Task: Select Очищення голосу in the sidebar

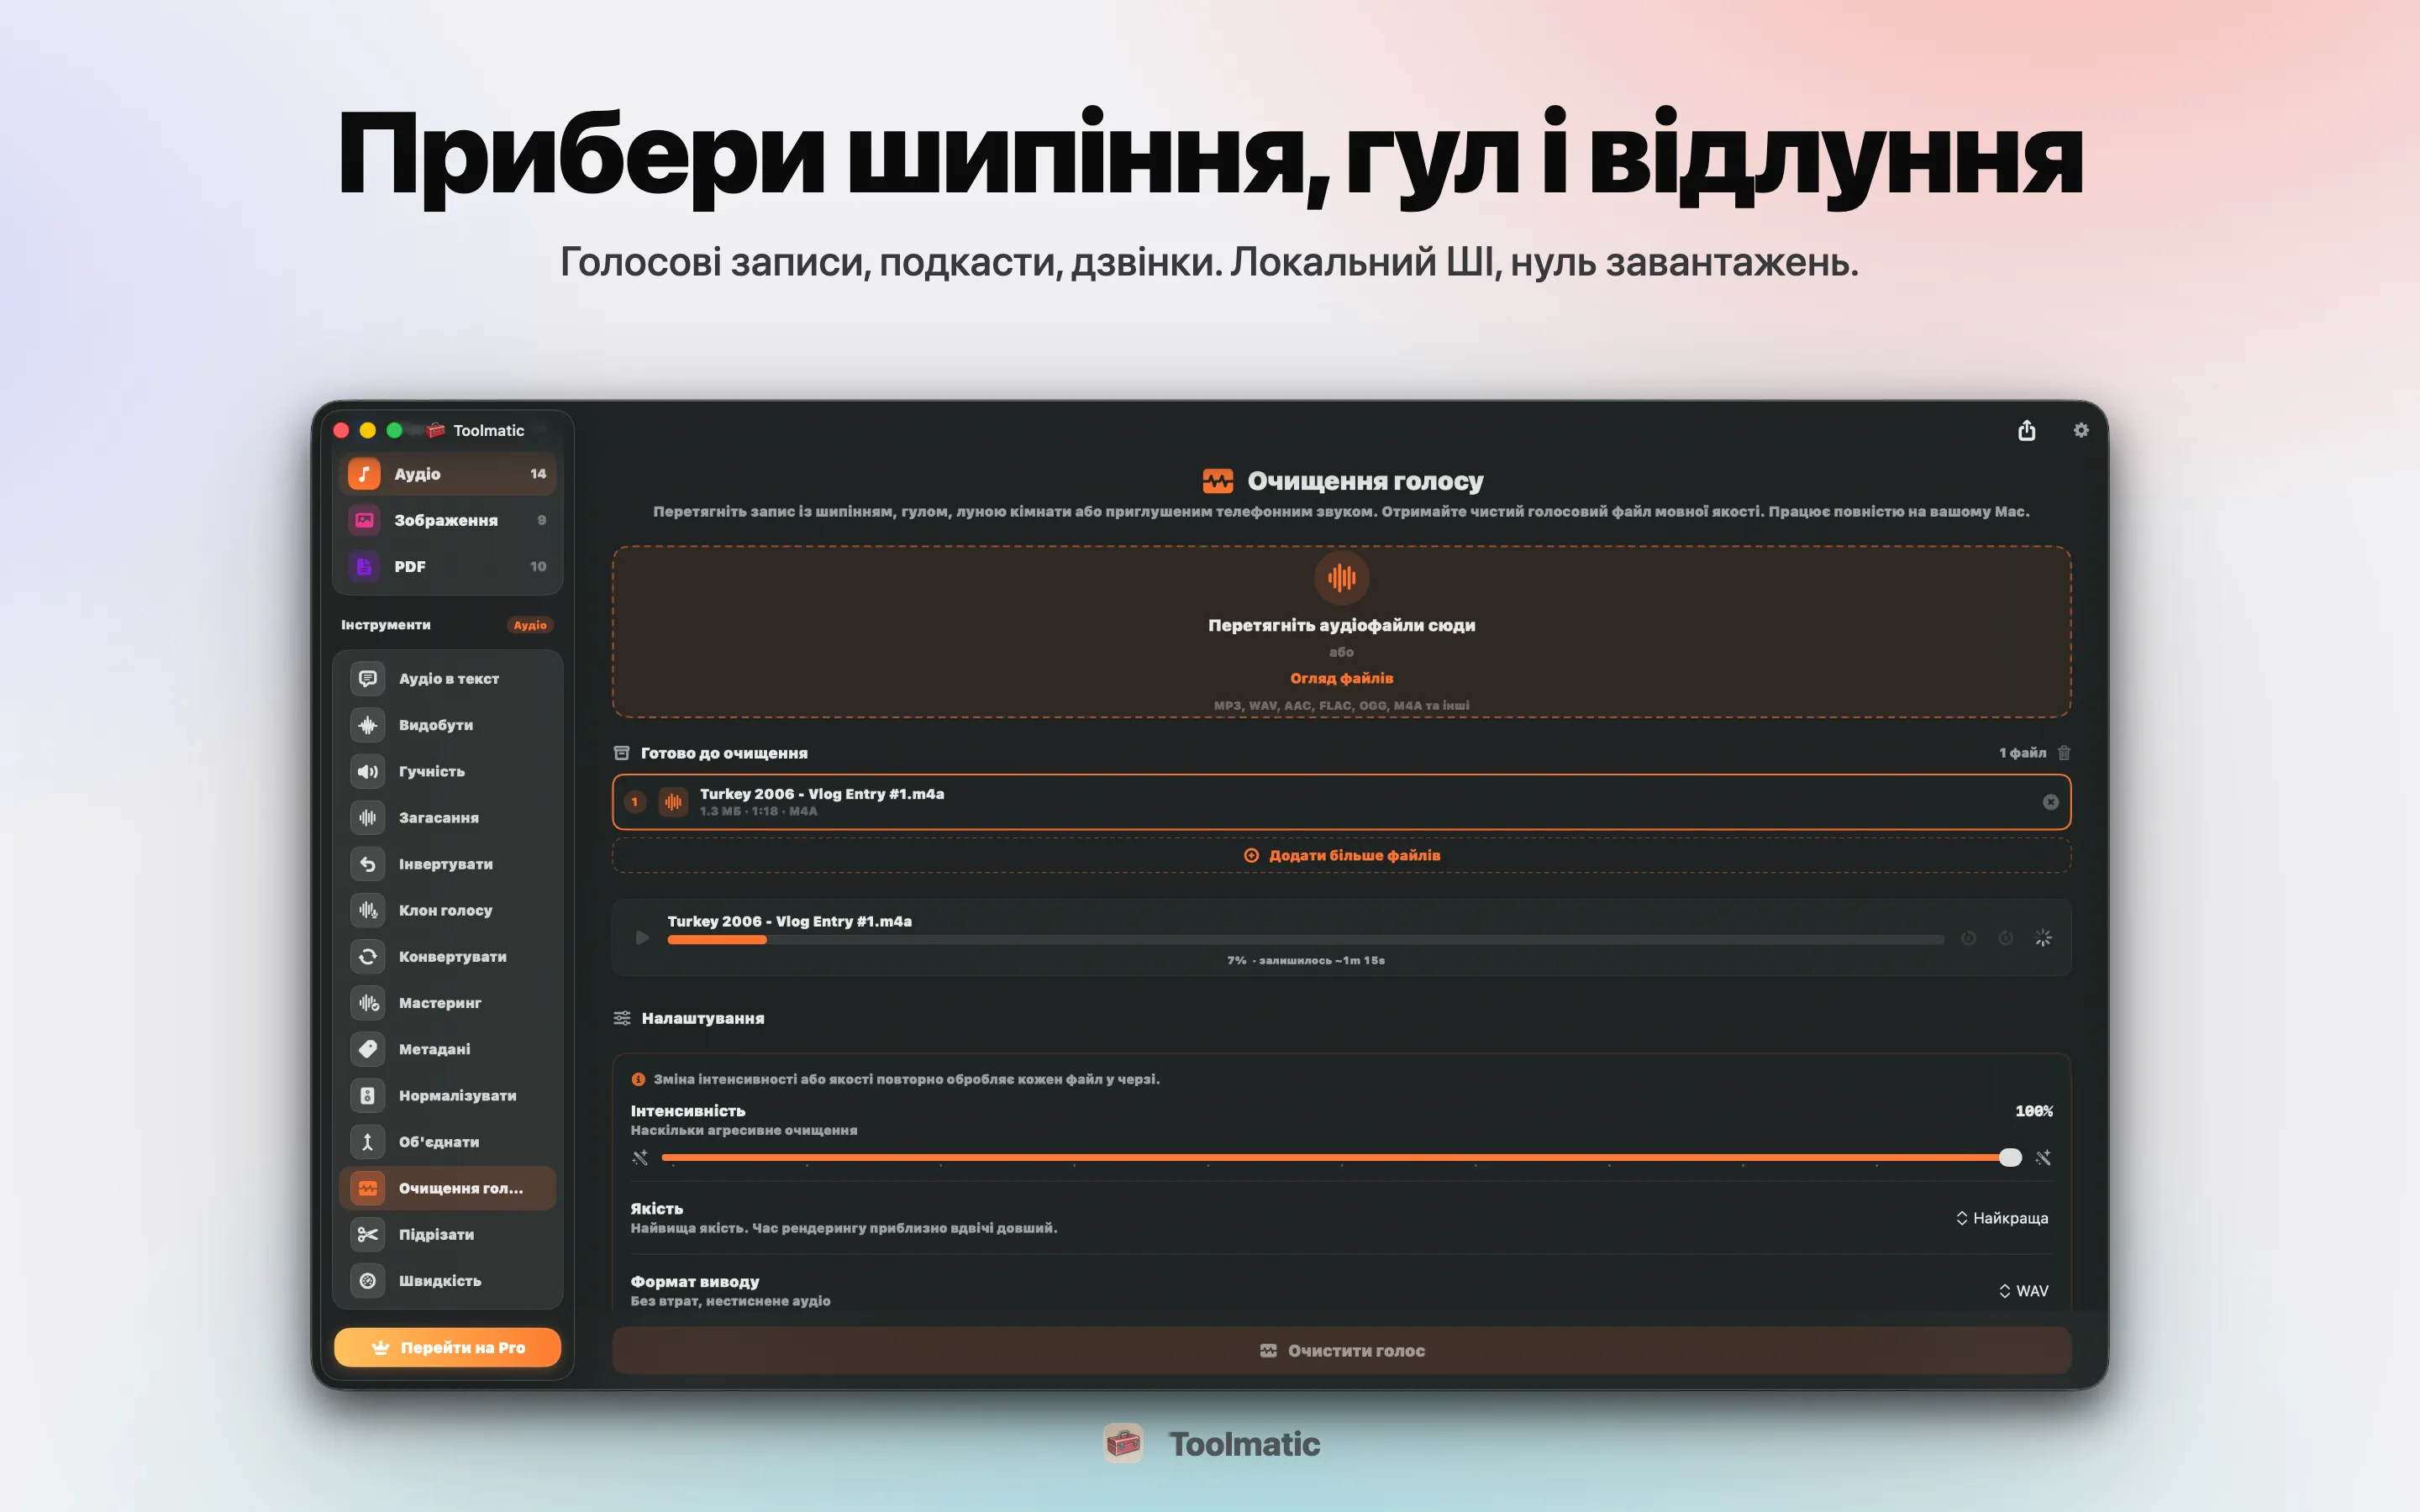Action: 447,1188
